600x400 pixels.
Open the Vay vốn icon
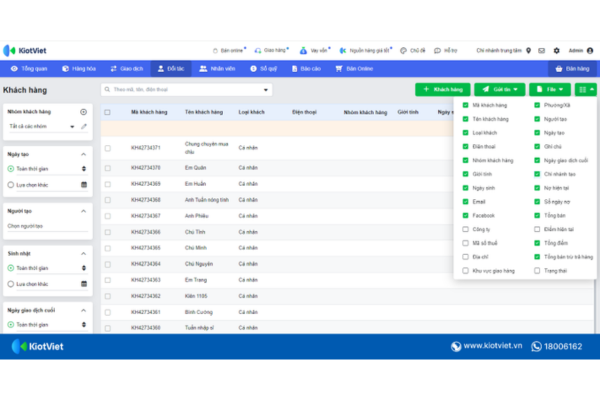tap(303, 51)
